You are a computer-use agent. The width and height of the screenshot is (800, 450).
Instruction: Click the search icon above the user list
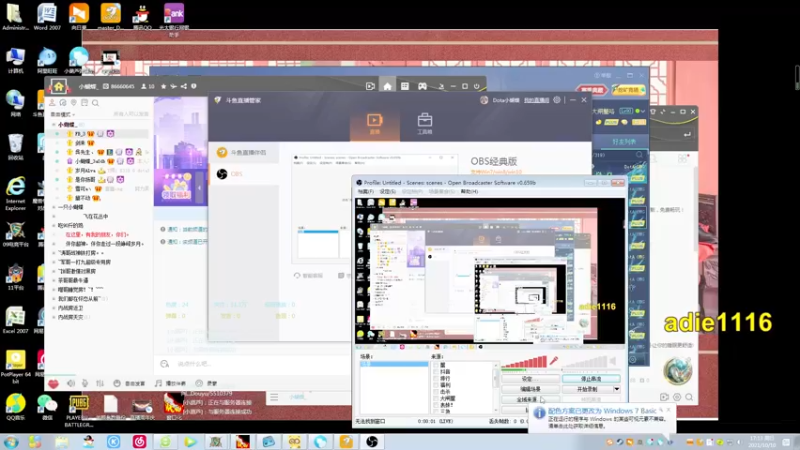pos(95,103)
